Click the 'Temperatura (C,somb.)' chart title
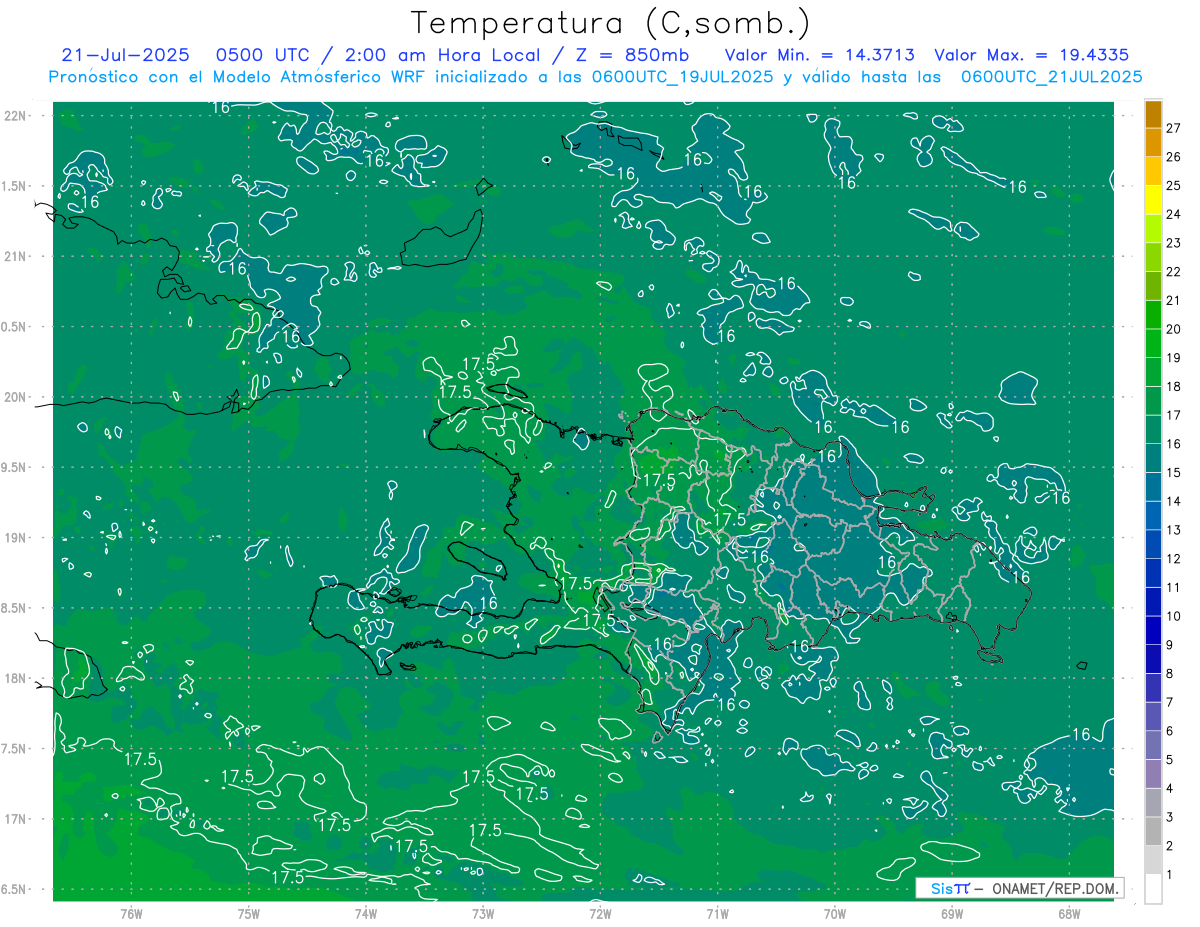 [611, 23]
